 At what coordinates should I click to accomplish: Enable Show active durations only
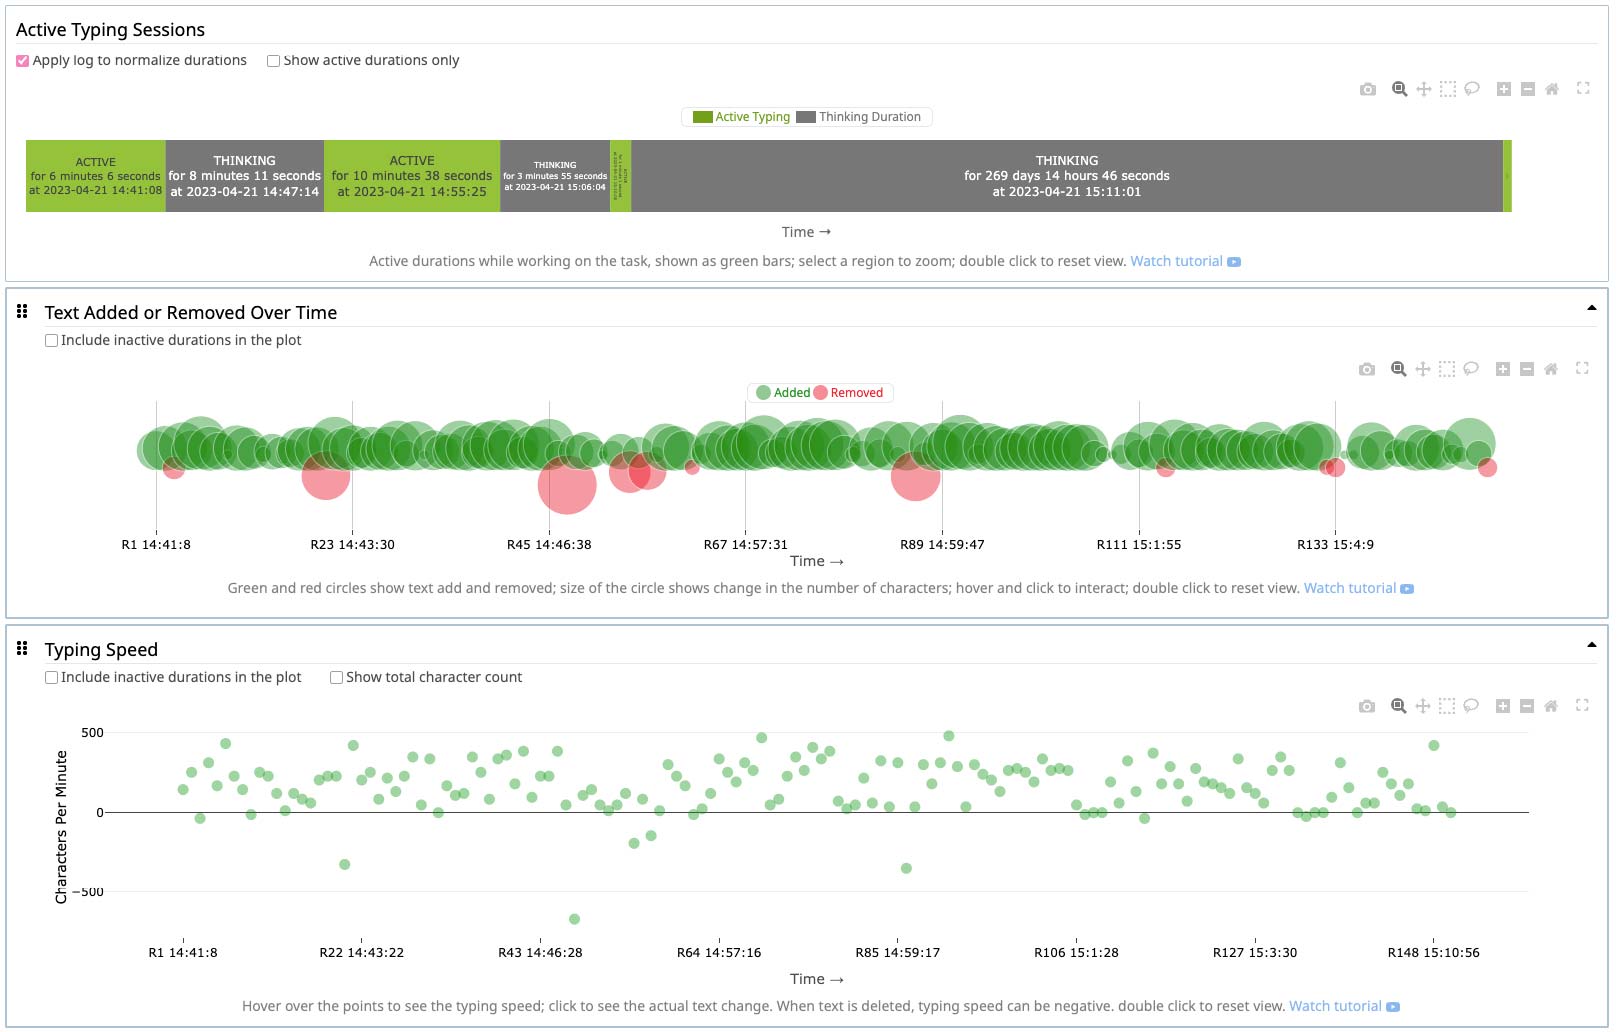[273, 61]
